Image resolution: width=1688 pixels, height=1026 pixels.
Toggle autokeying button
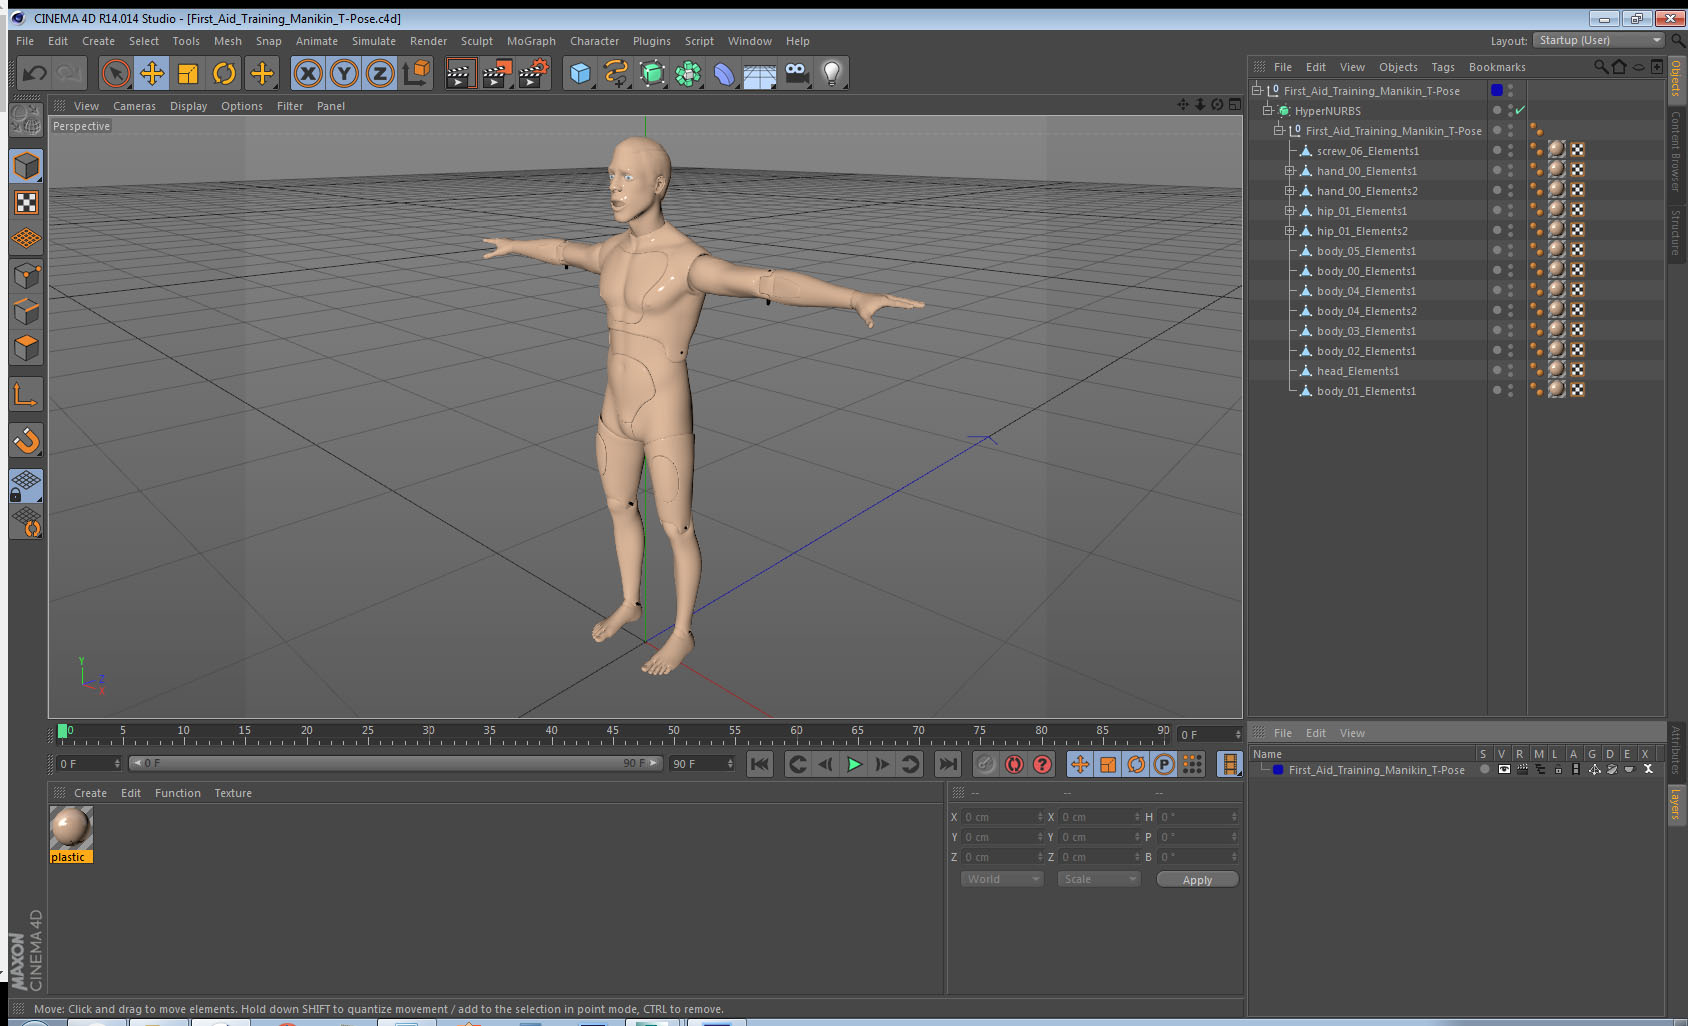[1014, 764]
